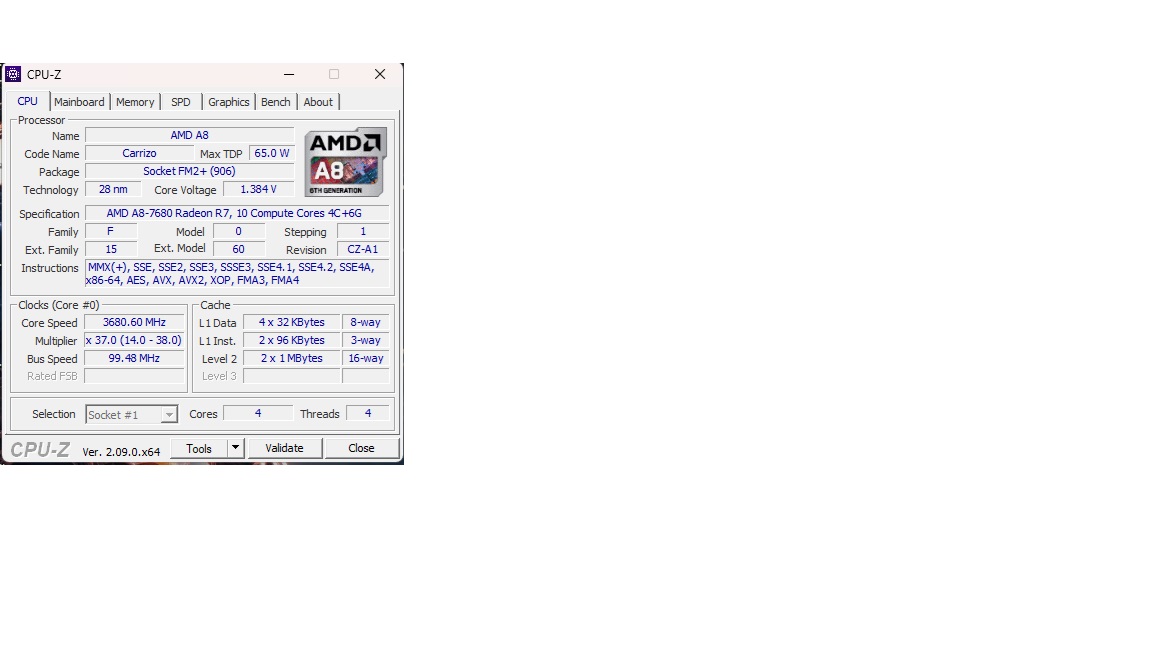The width and height of the screenshot is (1152, 648).
Task: Click the L1 Inst. value 2 x 96 KBytes
Action: click(x=292, y=340)
